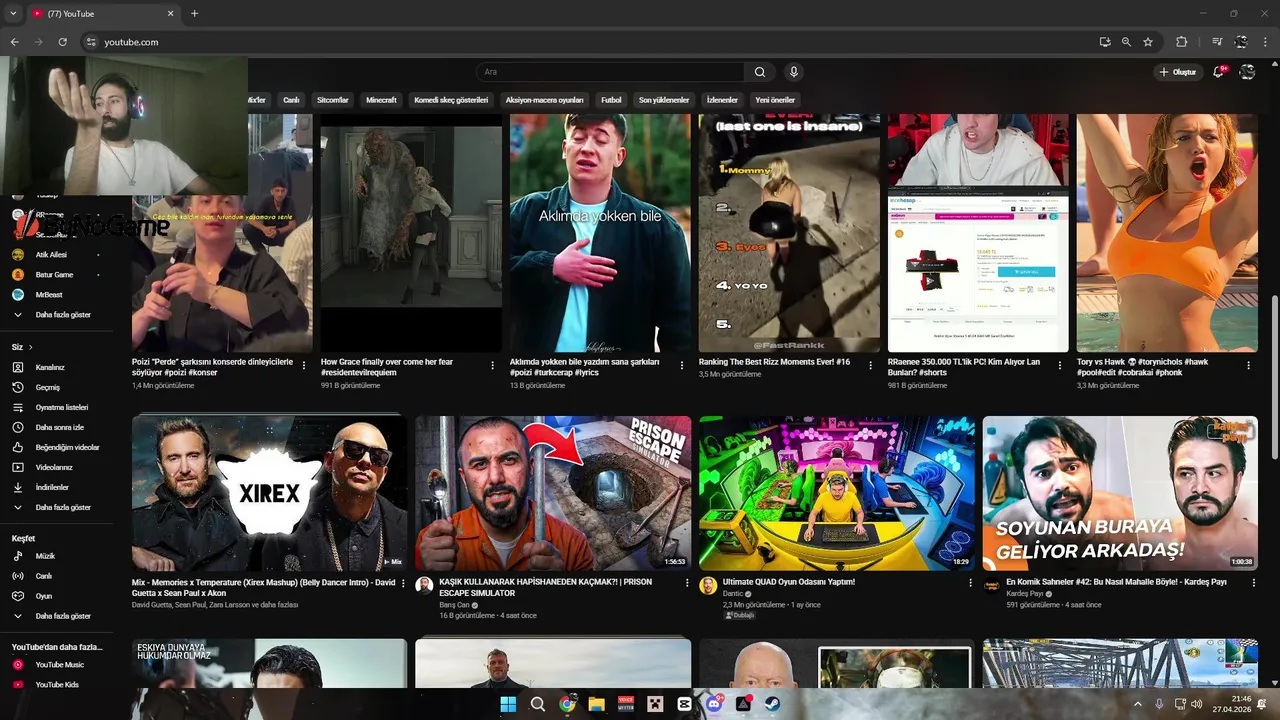Open options menu for Poizi Perde short
1280x720 pixels.
click(304, 366)
